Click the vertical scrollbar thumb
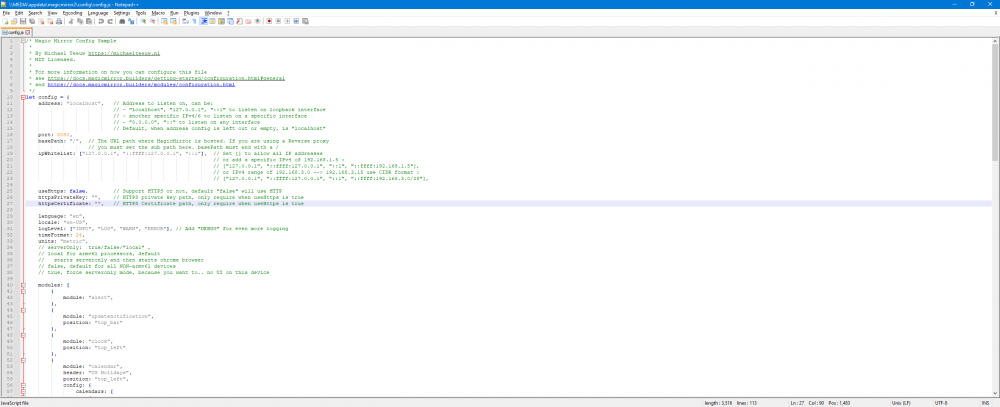Viewport: 1000px width, 407px height. tap(996, 102)
